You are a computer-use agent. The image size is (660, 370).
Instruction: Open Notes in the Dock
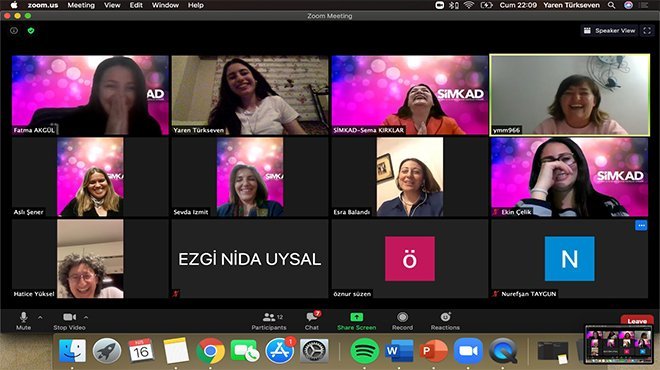[x=176, y=350]
